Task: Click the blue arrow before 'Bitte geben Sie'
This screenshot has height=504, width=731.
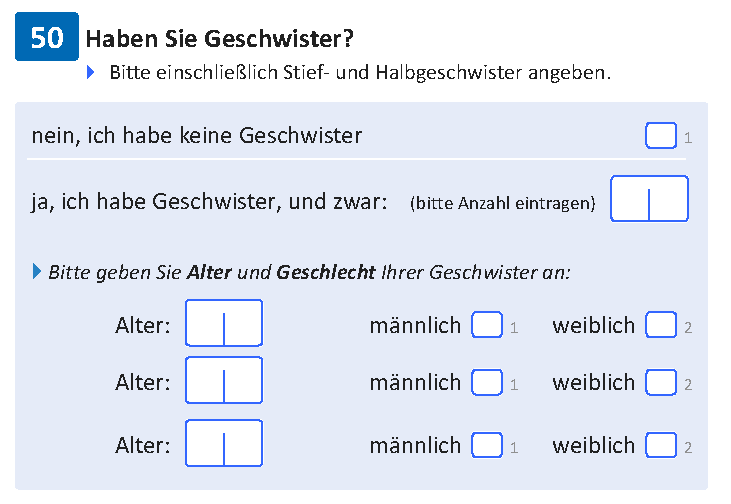Action: pyautogui.click(x=37, y=271)
